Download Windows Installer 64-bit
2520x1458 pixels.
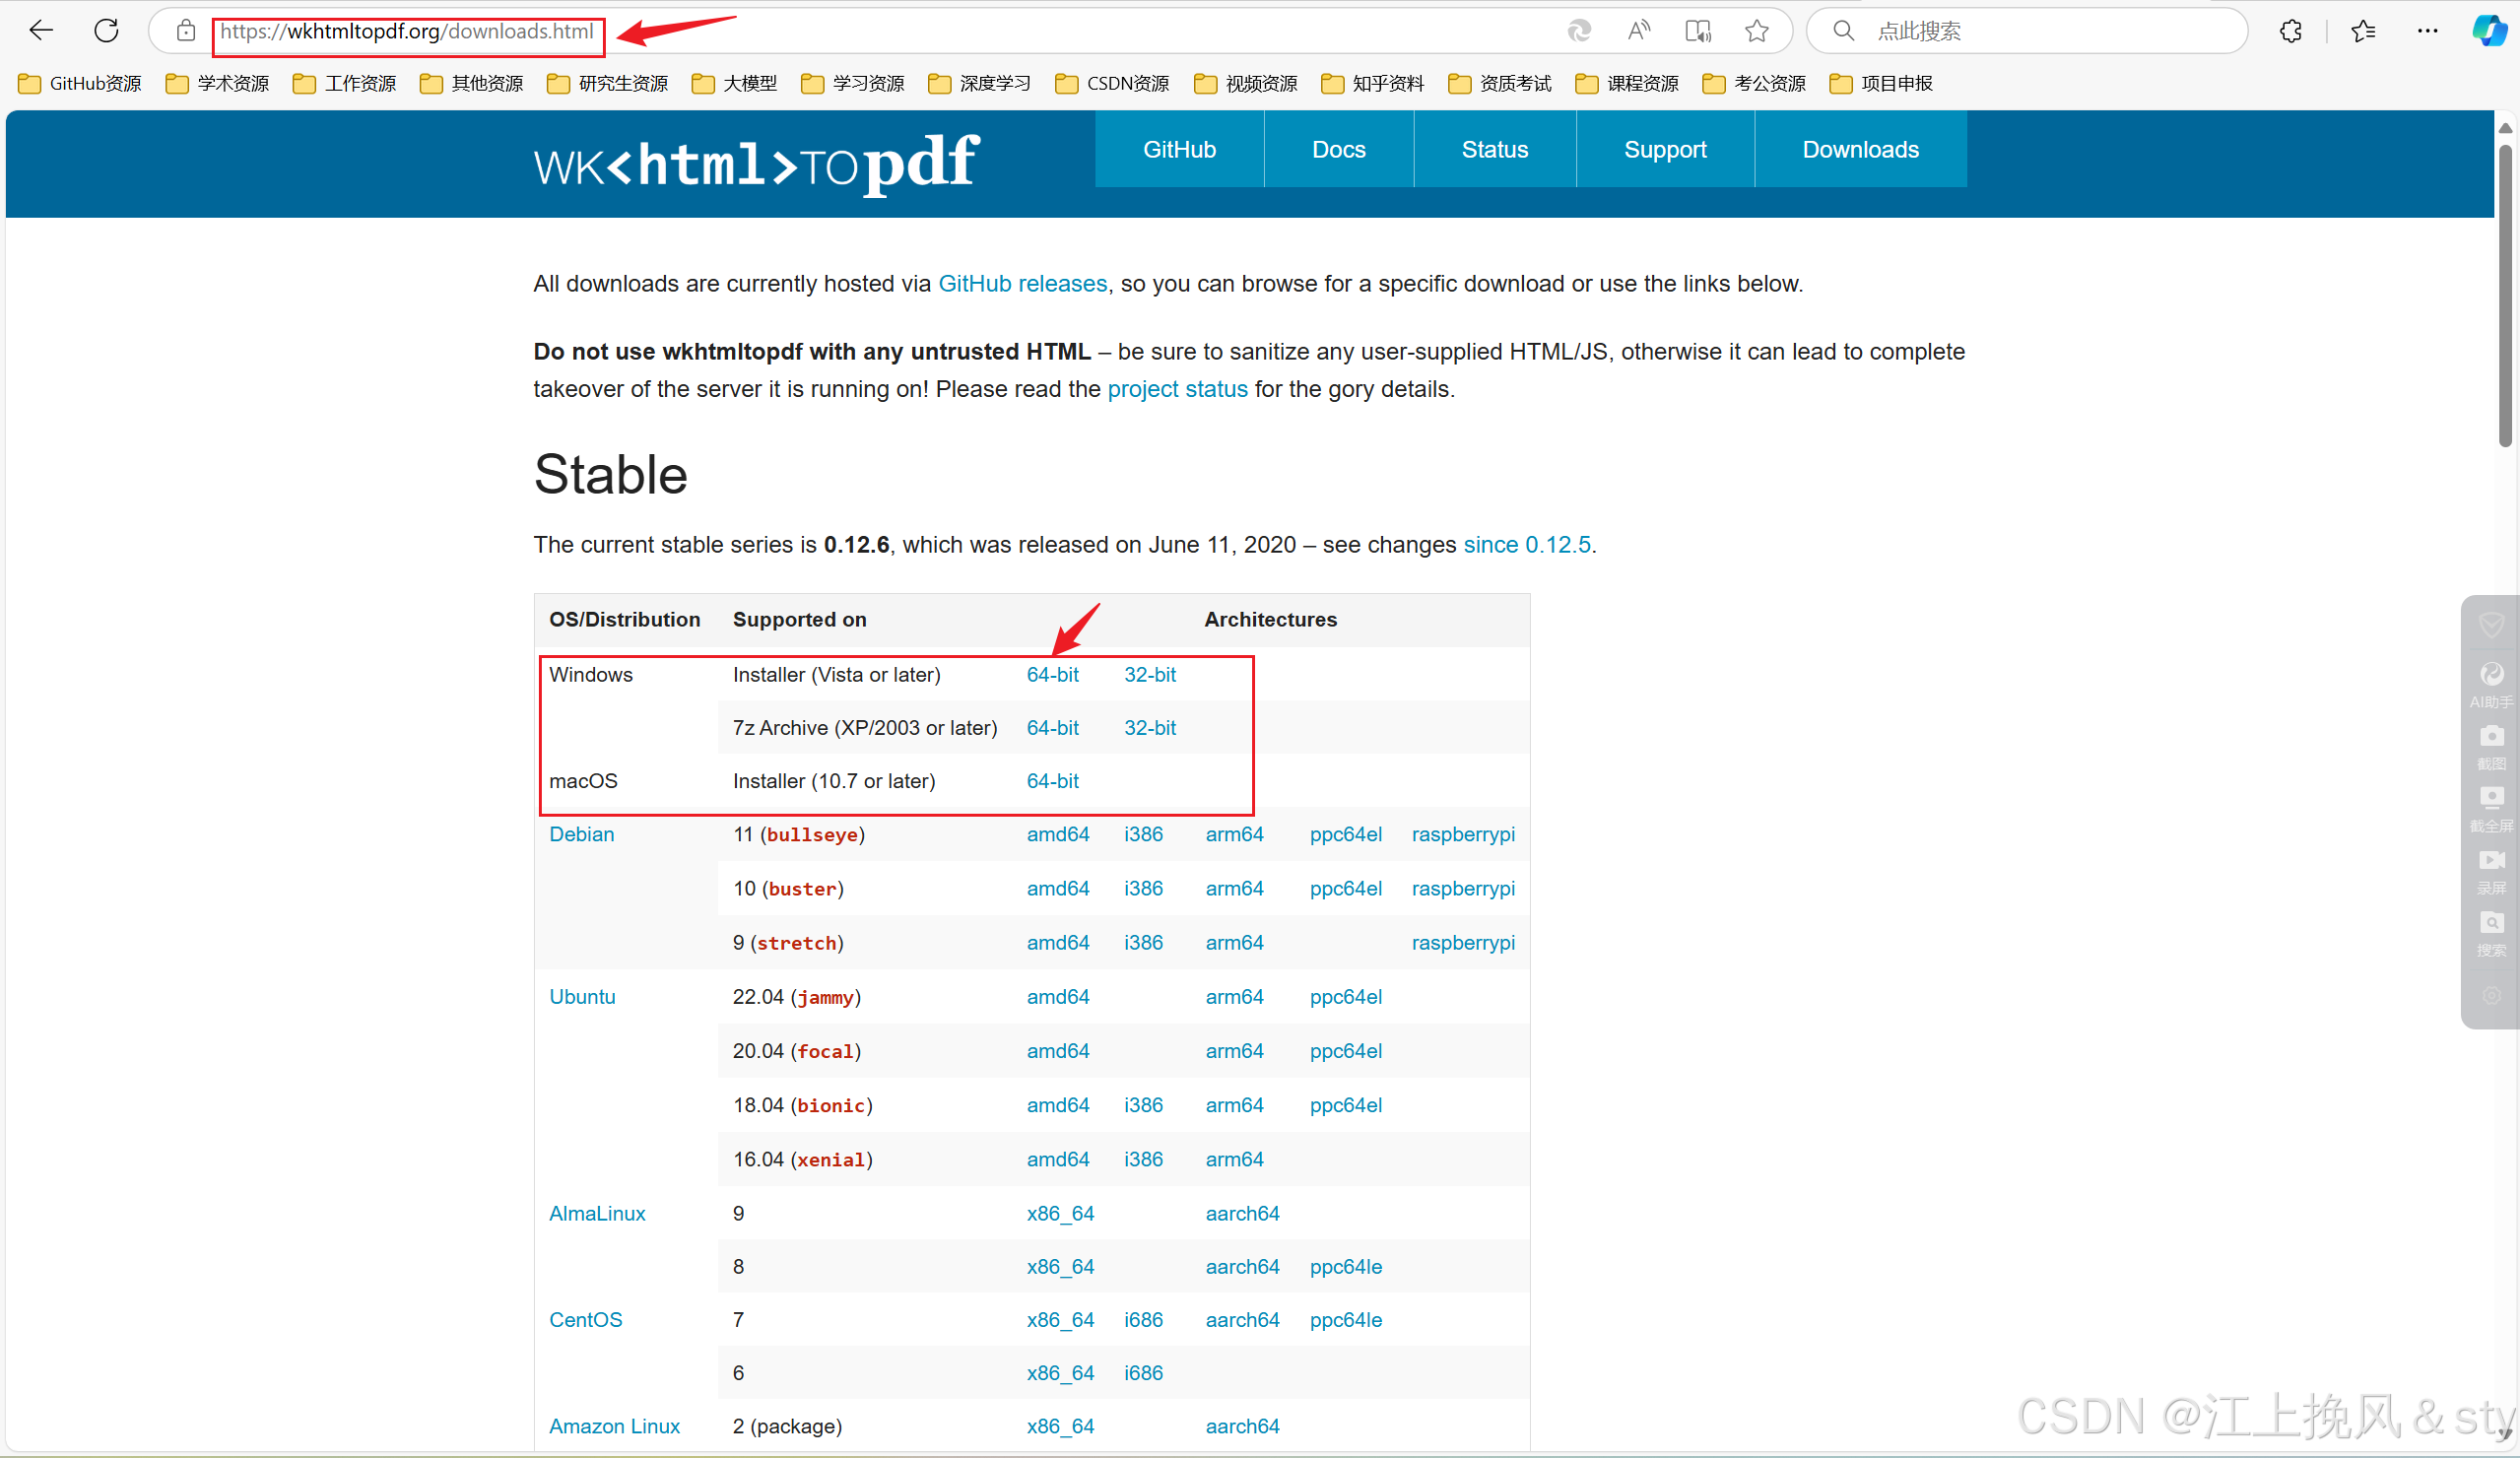[x=1052, y=675]
